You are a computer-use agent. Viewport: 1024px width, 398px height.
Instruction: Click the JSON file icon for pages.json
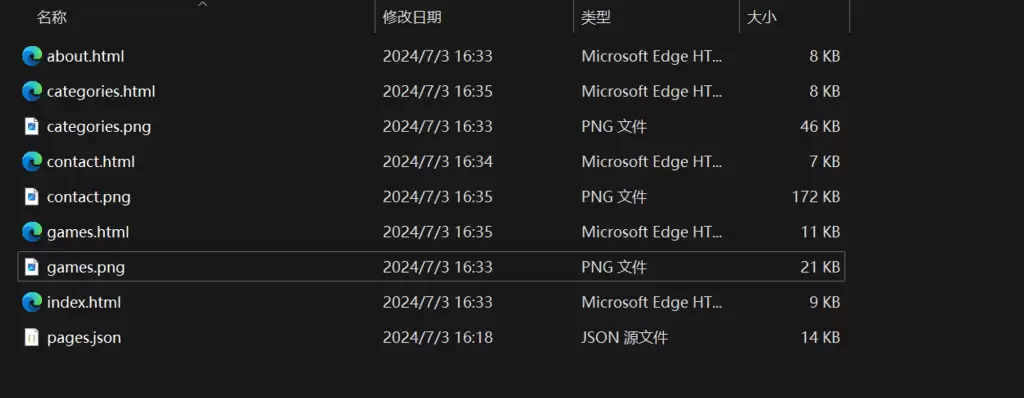click(31, 337)
